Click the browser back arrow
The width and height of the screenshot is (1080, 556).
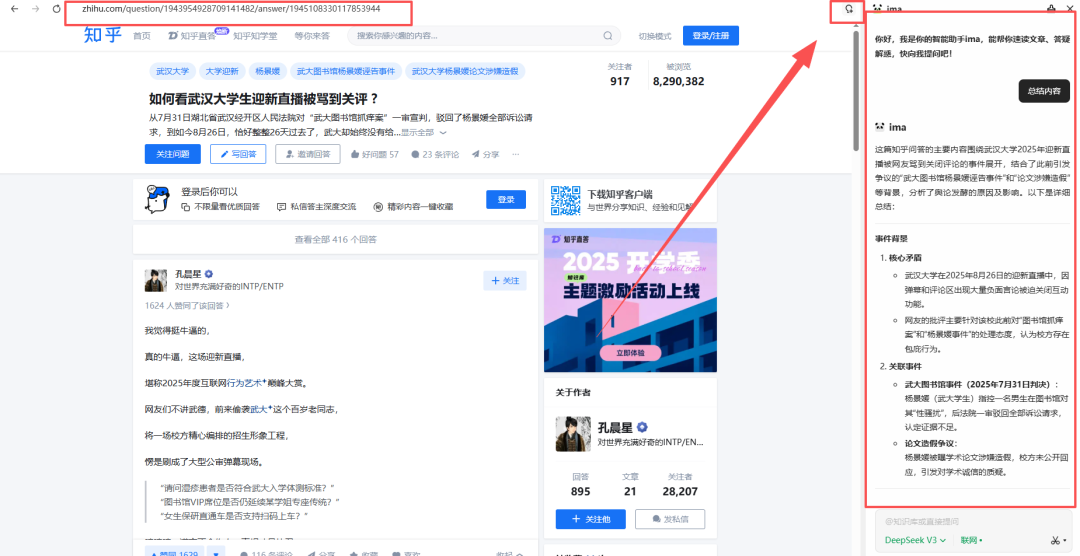[x=14, y=9]
